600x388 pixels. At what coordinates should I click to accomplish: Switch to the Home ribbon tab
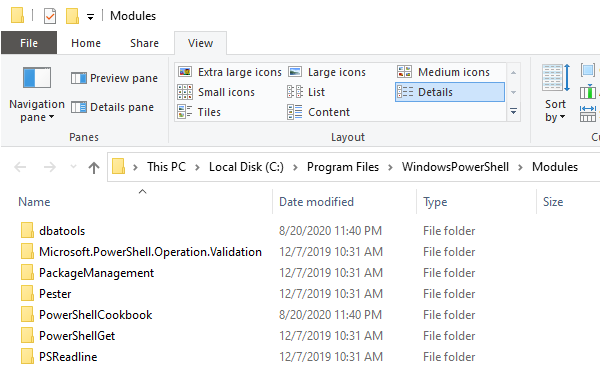86,43
